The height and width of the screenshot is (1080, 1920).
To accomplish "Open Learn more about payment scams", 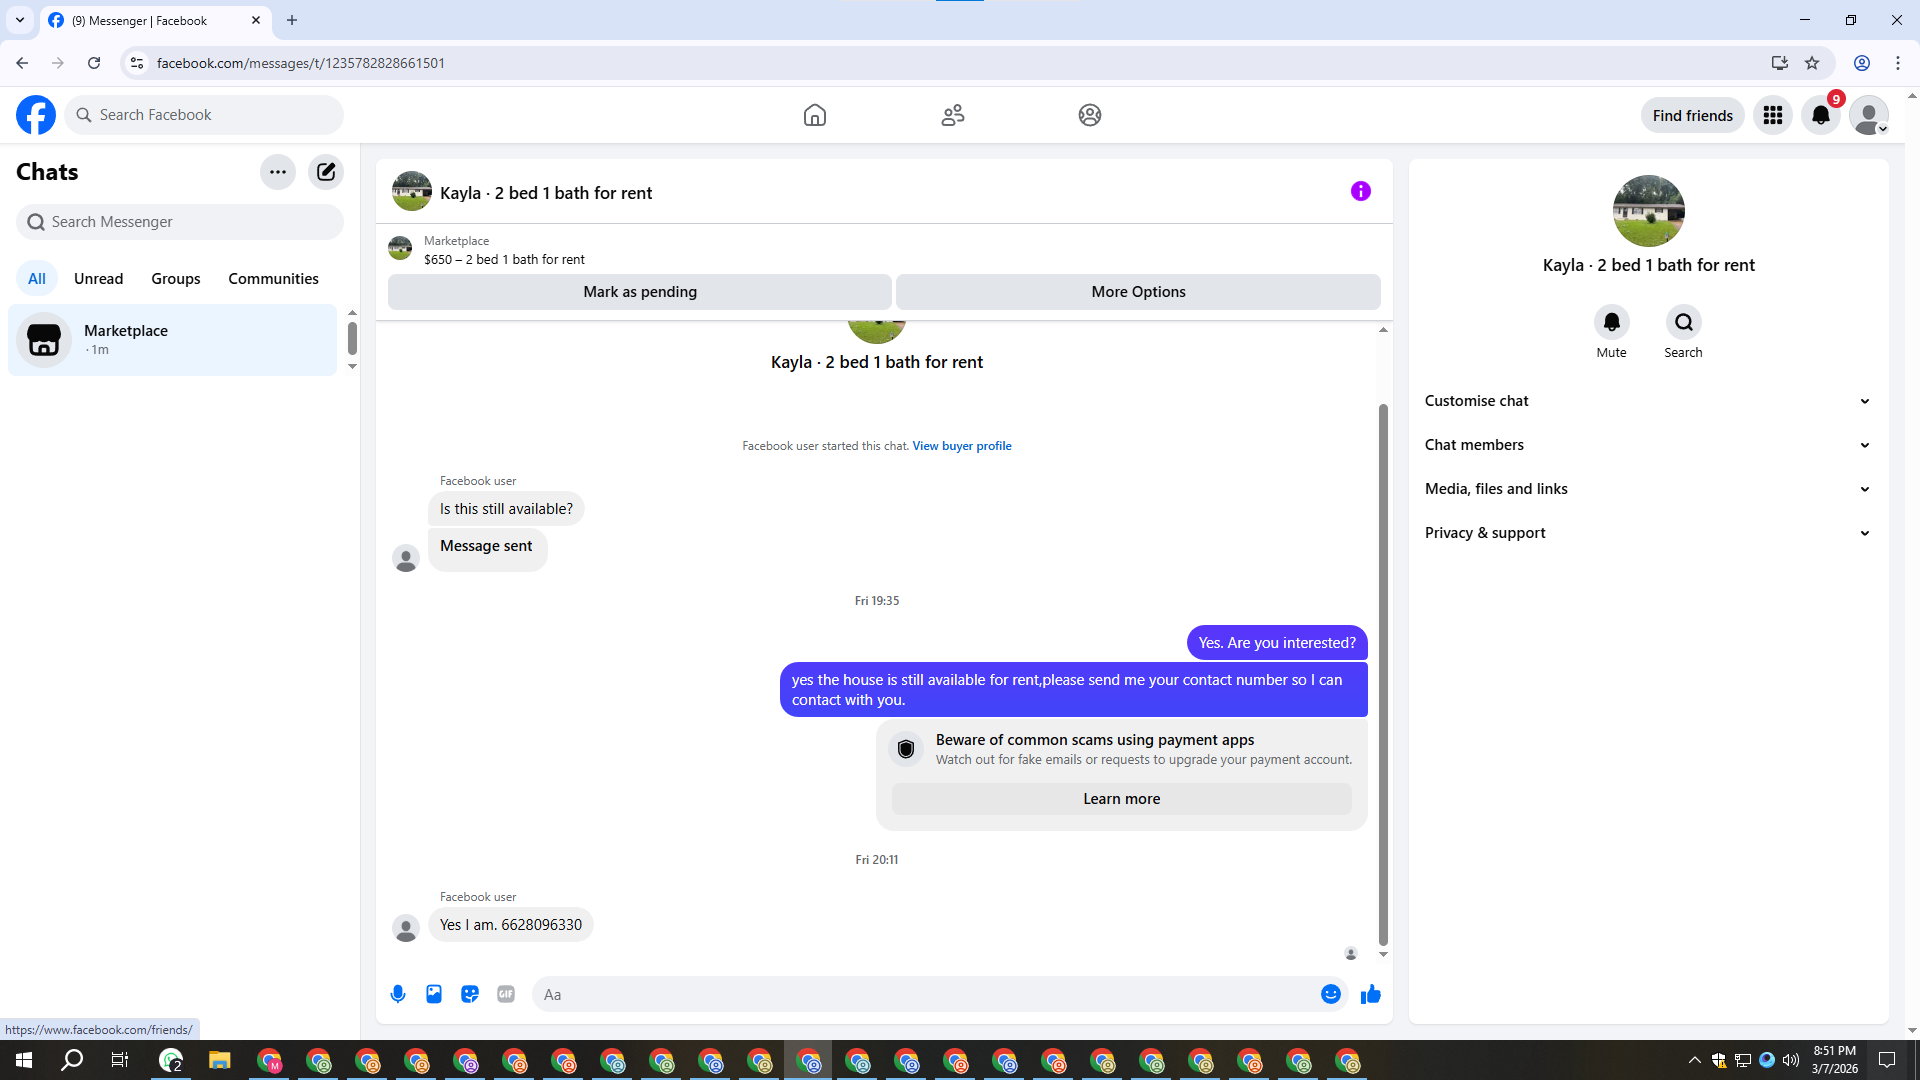I will click(1121, 799).
